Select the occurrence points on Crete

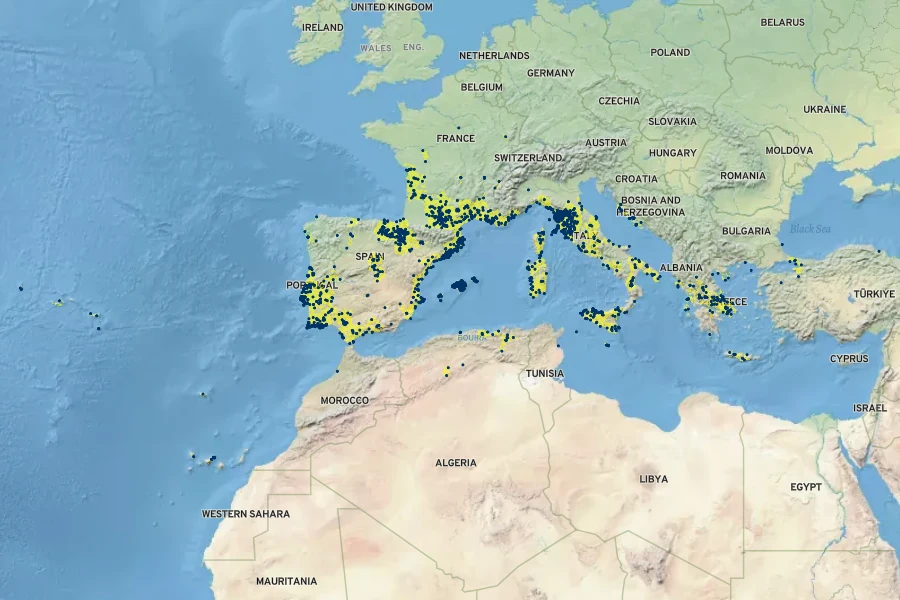tap(739, 355)
